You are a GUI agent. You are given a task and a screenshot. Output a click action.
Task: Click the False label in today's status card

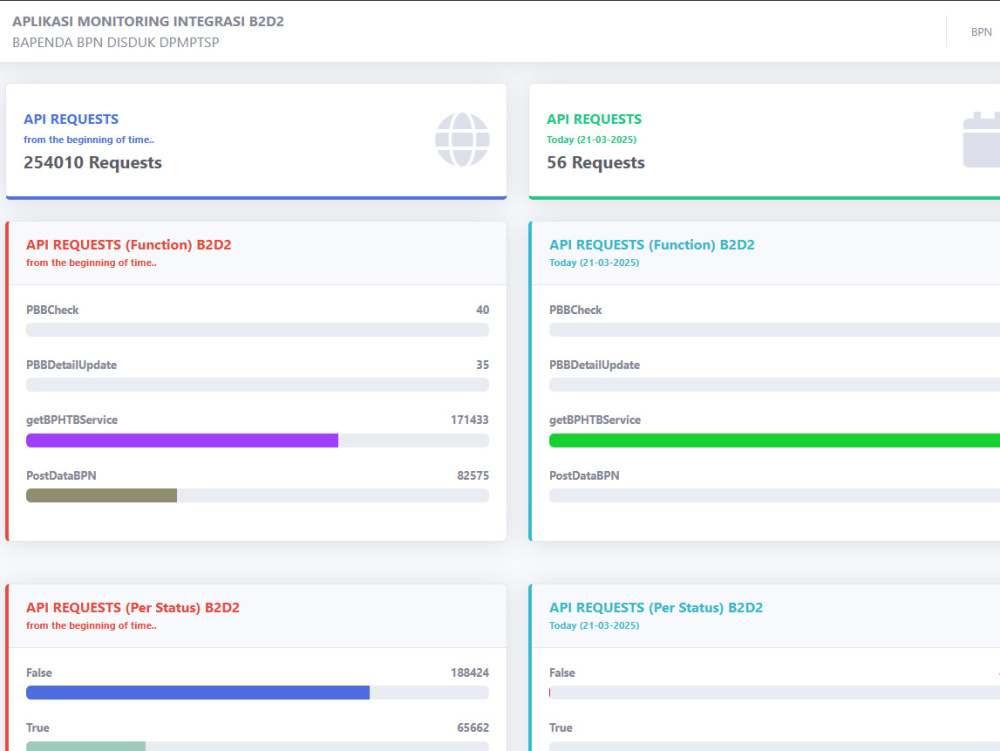tap(562, 673)
